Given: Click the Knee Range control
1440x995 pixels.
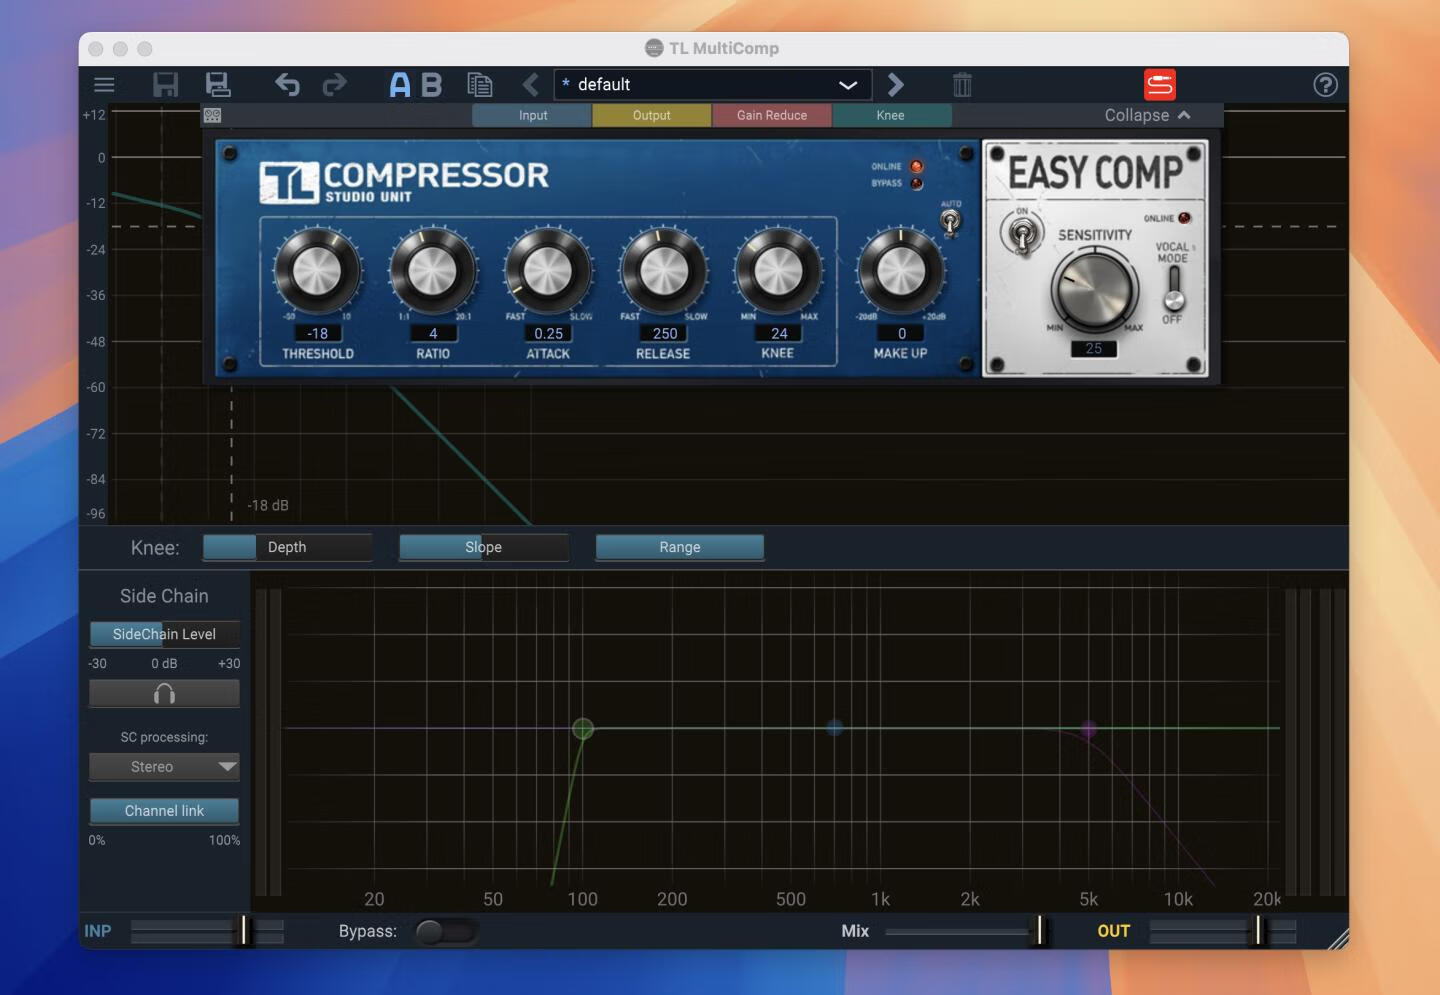Looking at the screenshot, I should pos(680,547).
